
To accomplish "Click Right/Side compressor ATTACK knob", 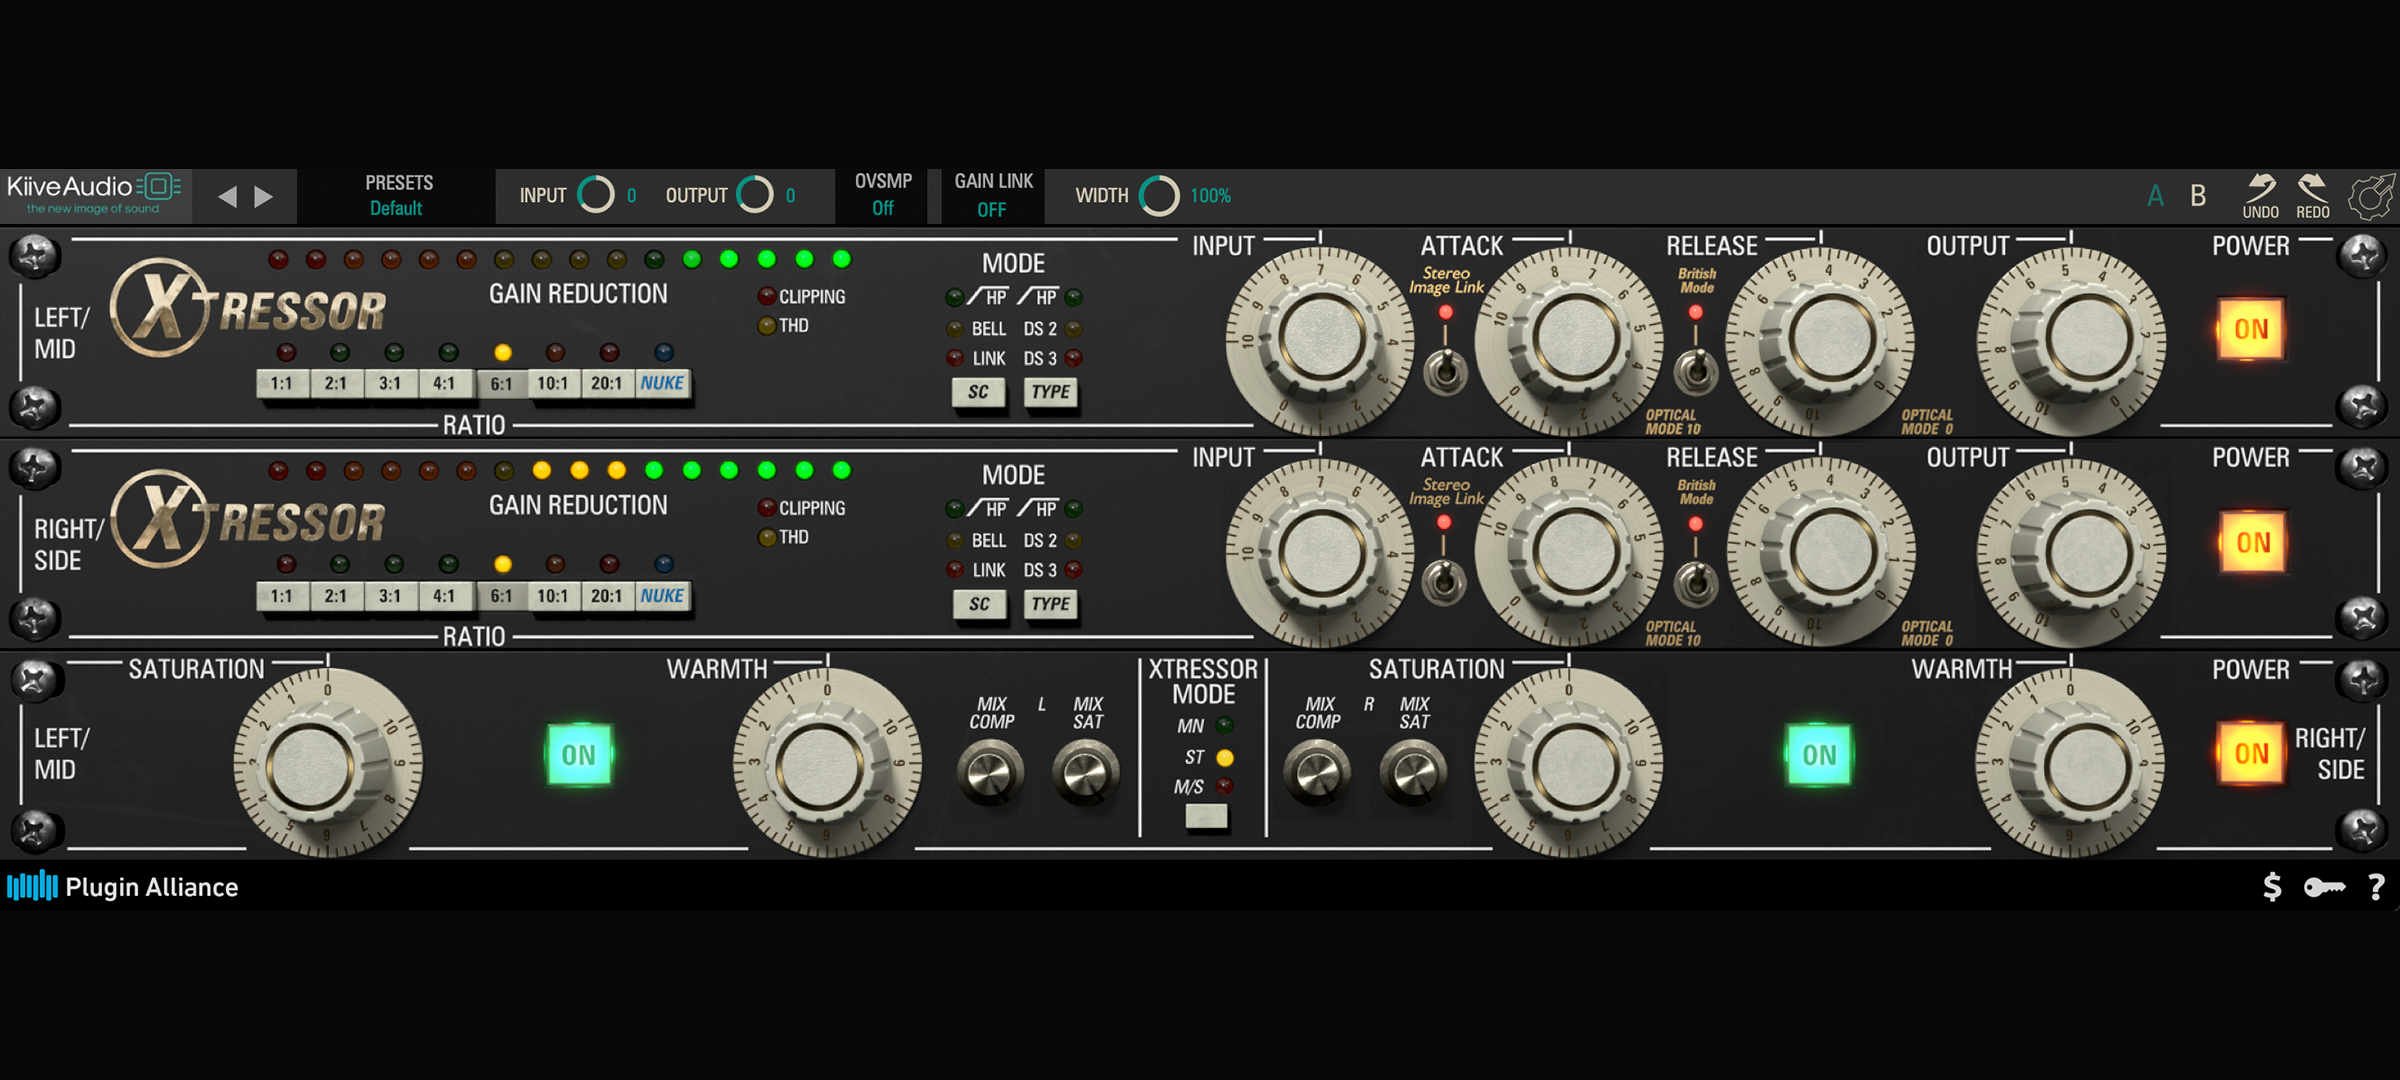I will point(1570,552).
